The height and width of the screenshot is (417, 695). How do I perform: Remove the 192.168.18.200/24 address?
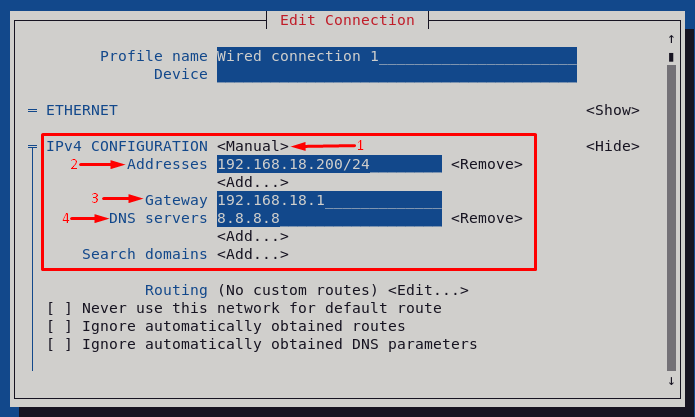coord(487,164)
